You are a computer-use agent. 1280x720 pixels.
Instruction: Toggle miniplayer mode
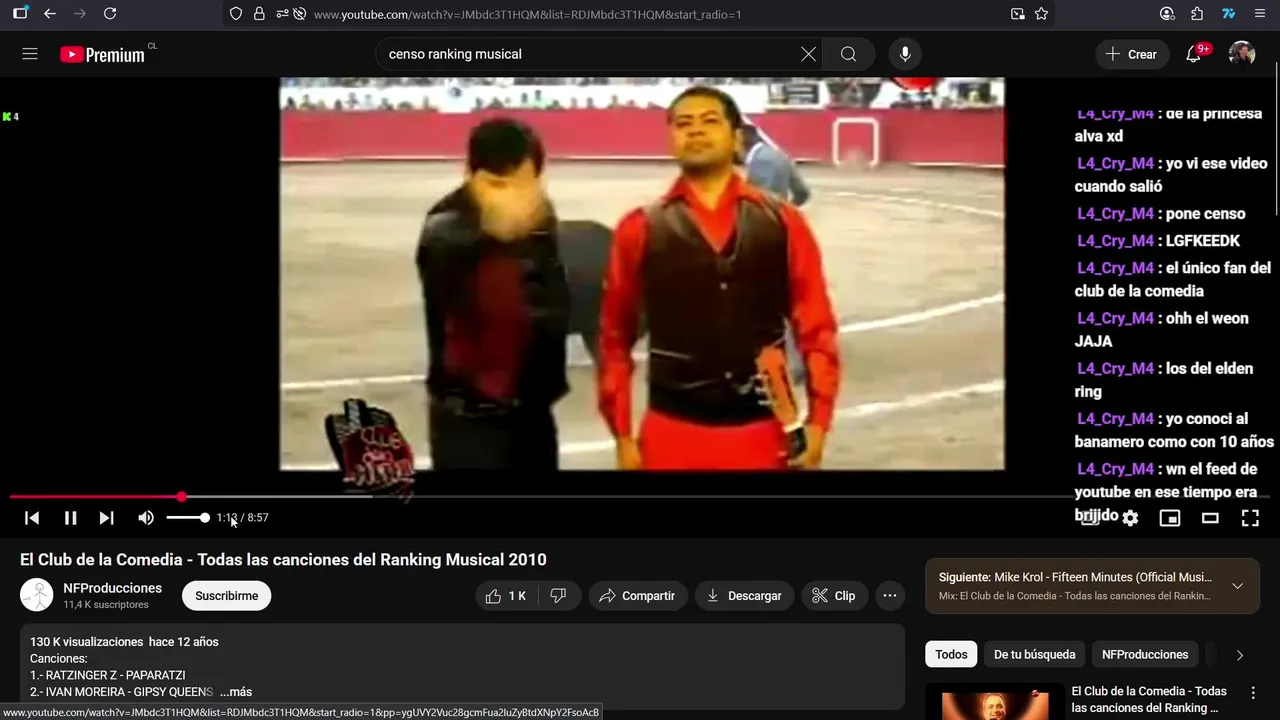(1170, 518)
